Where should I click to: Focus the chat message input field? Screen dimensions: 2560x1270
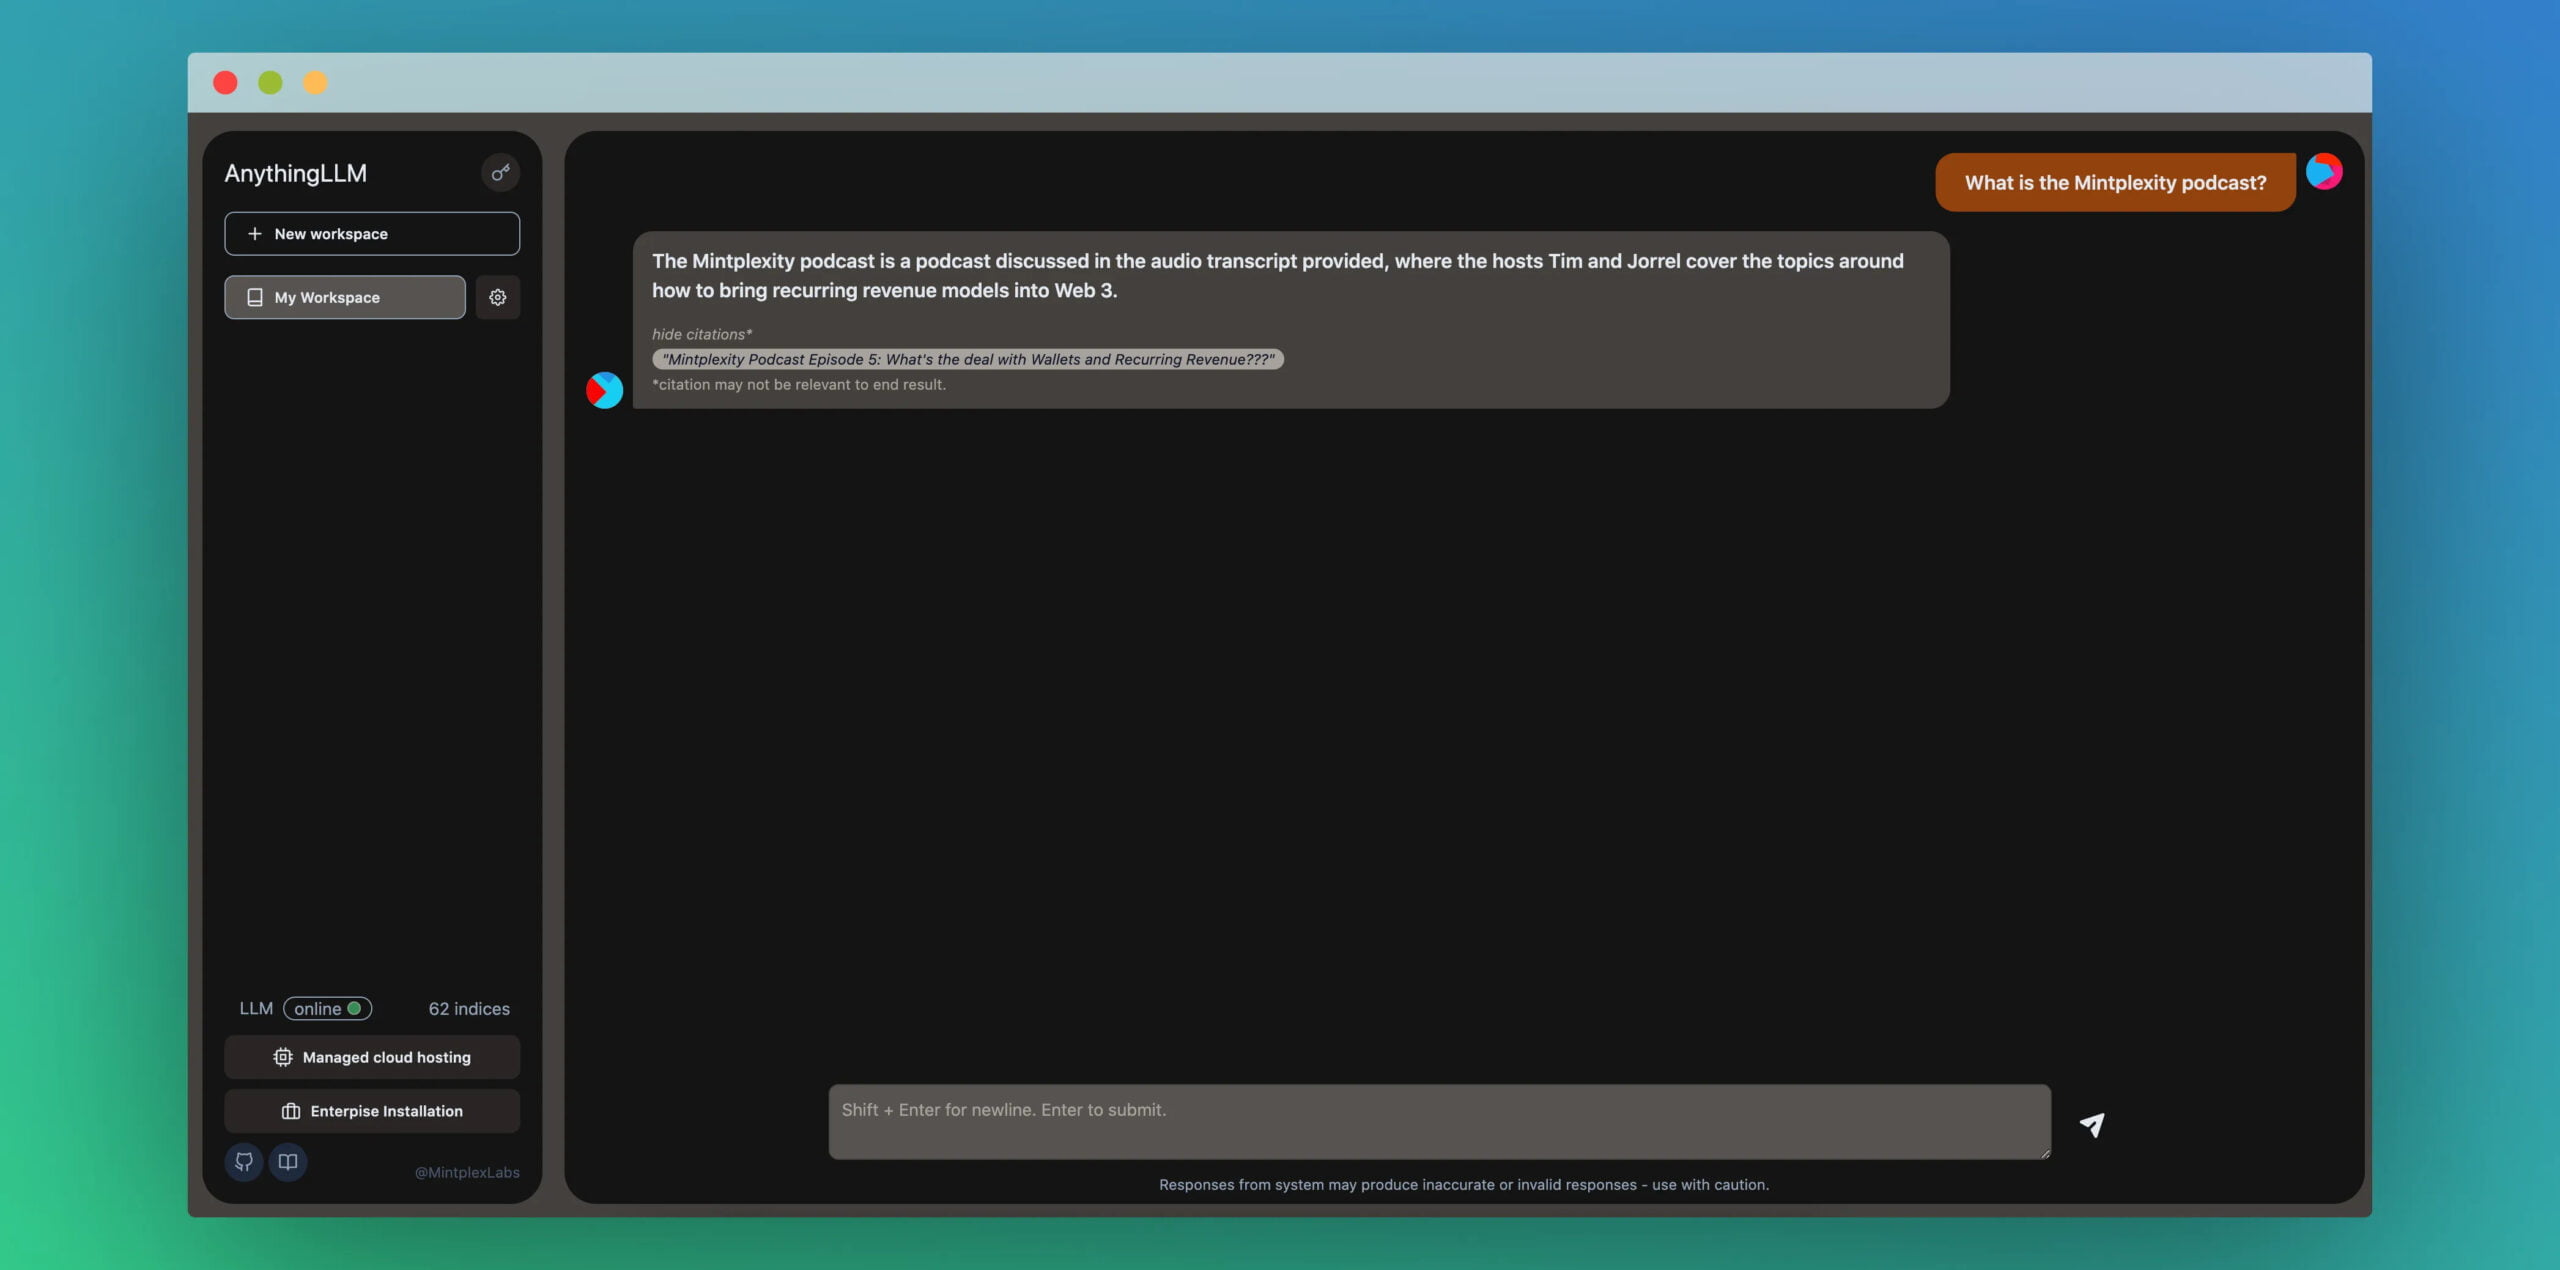[1438, 1121]
